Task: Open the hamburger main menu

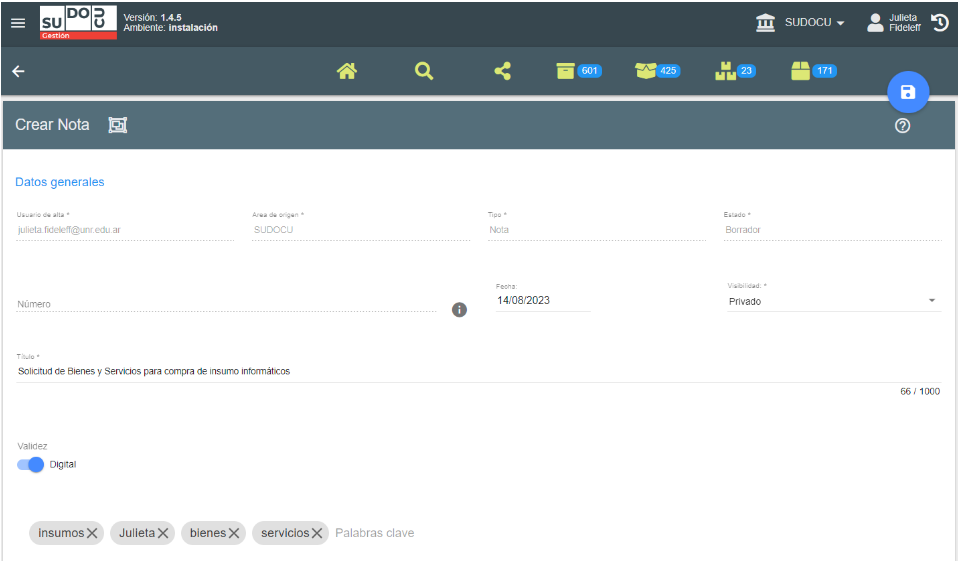Action: (x=18, y=22)
